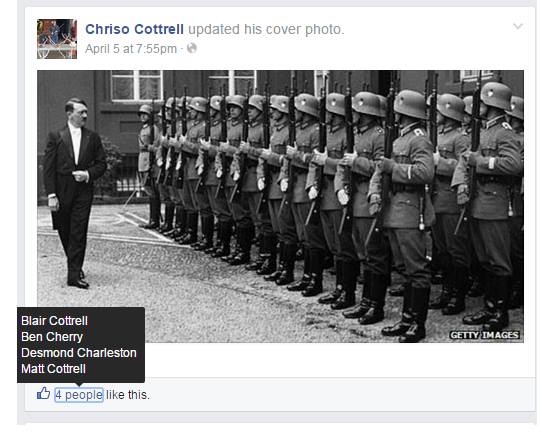Click the 'like this.' text
Image resolution: width=542 pixels, height=434 pixels.
[128, 395]
